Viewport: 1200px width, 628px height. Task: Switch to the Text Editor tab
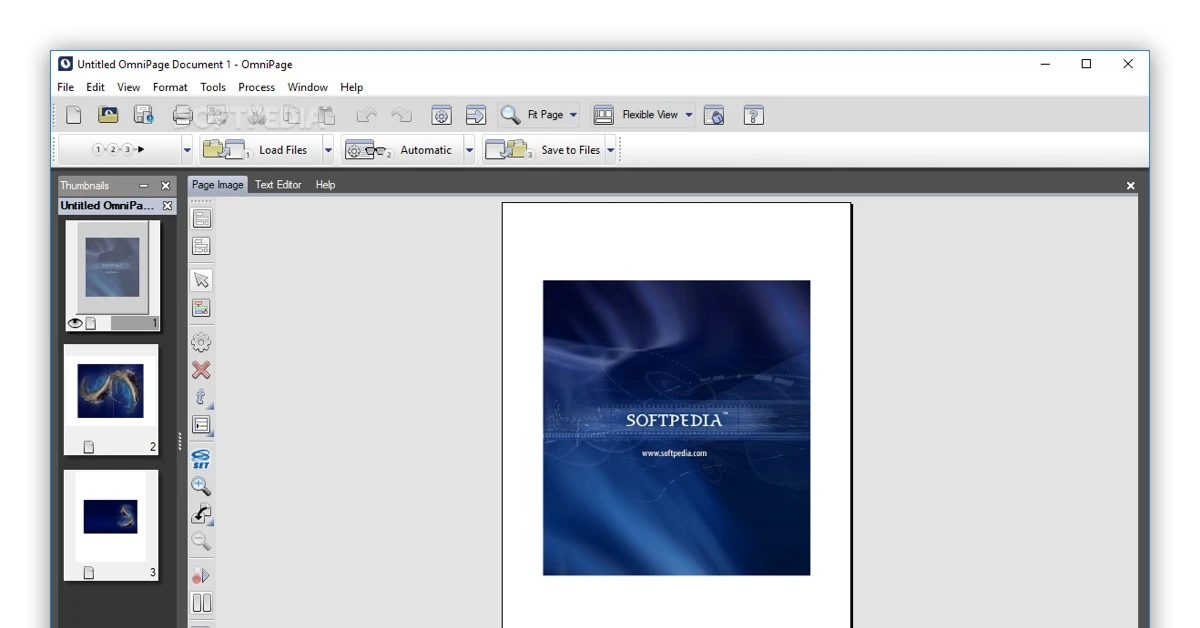point(278,185)
